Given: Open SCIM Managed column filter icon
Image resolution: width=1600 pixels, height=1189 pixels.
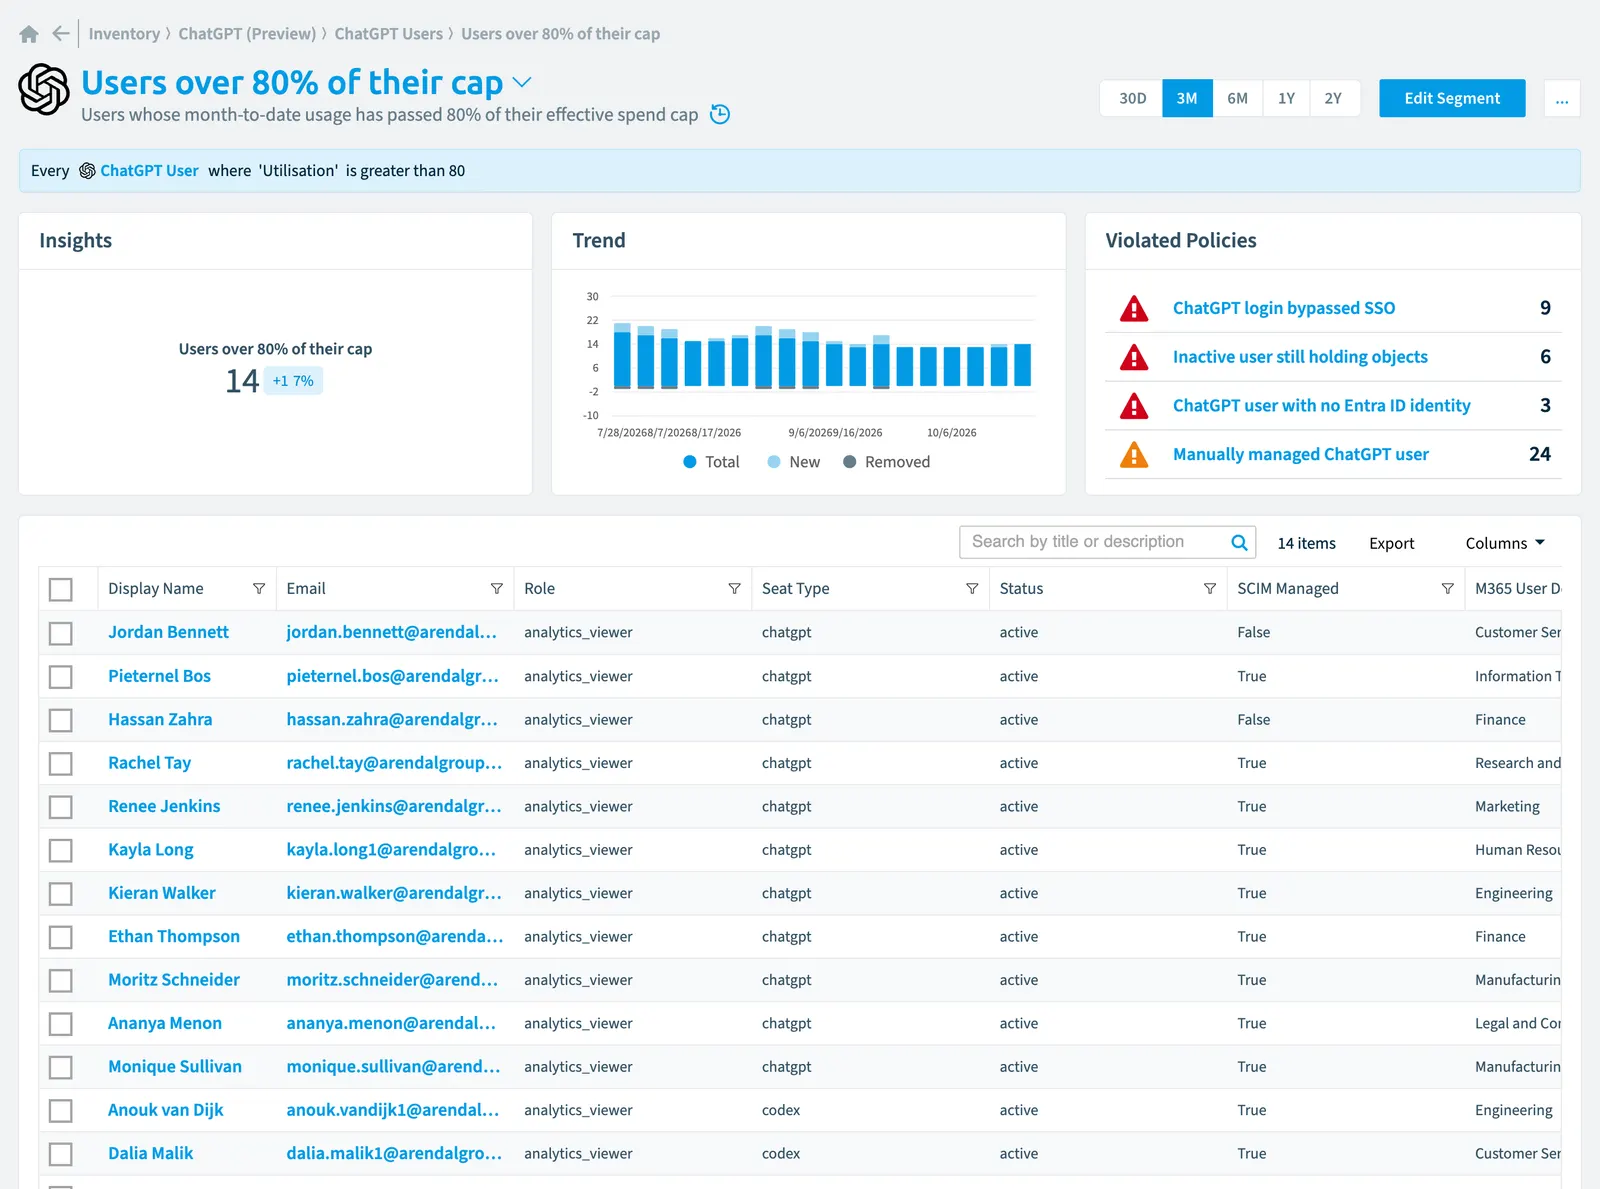Looking at the screenshot, I should pyautogui.click(x=1447, y=589).
